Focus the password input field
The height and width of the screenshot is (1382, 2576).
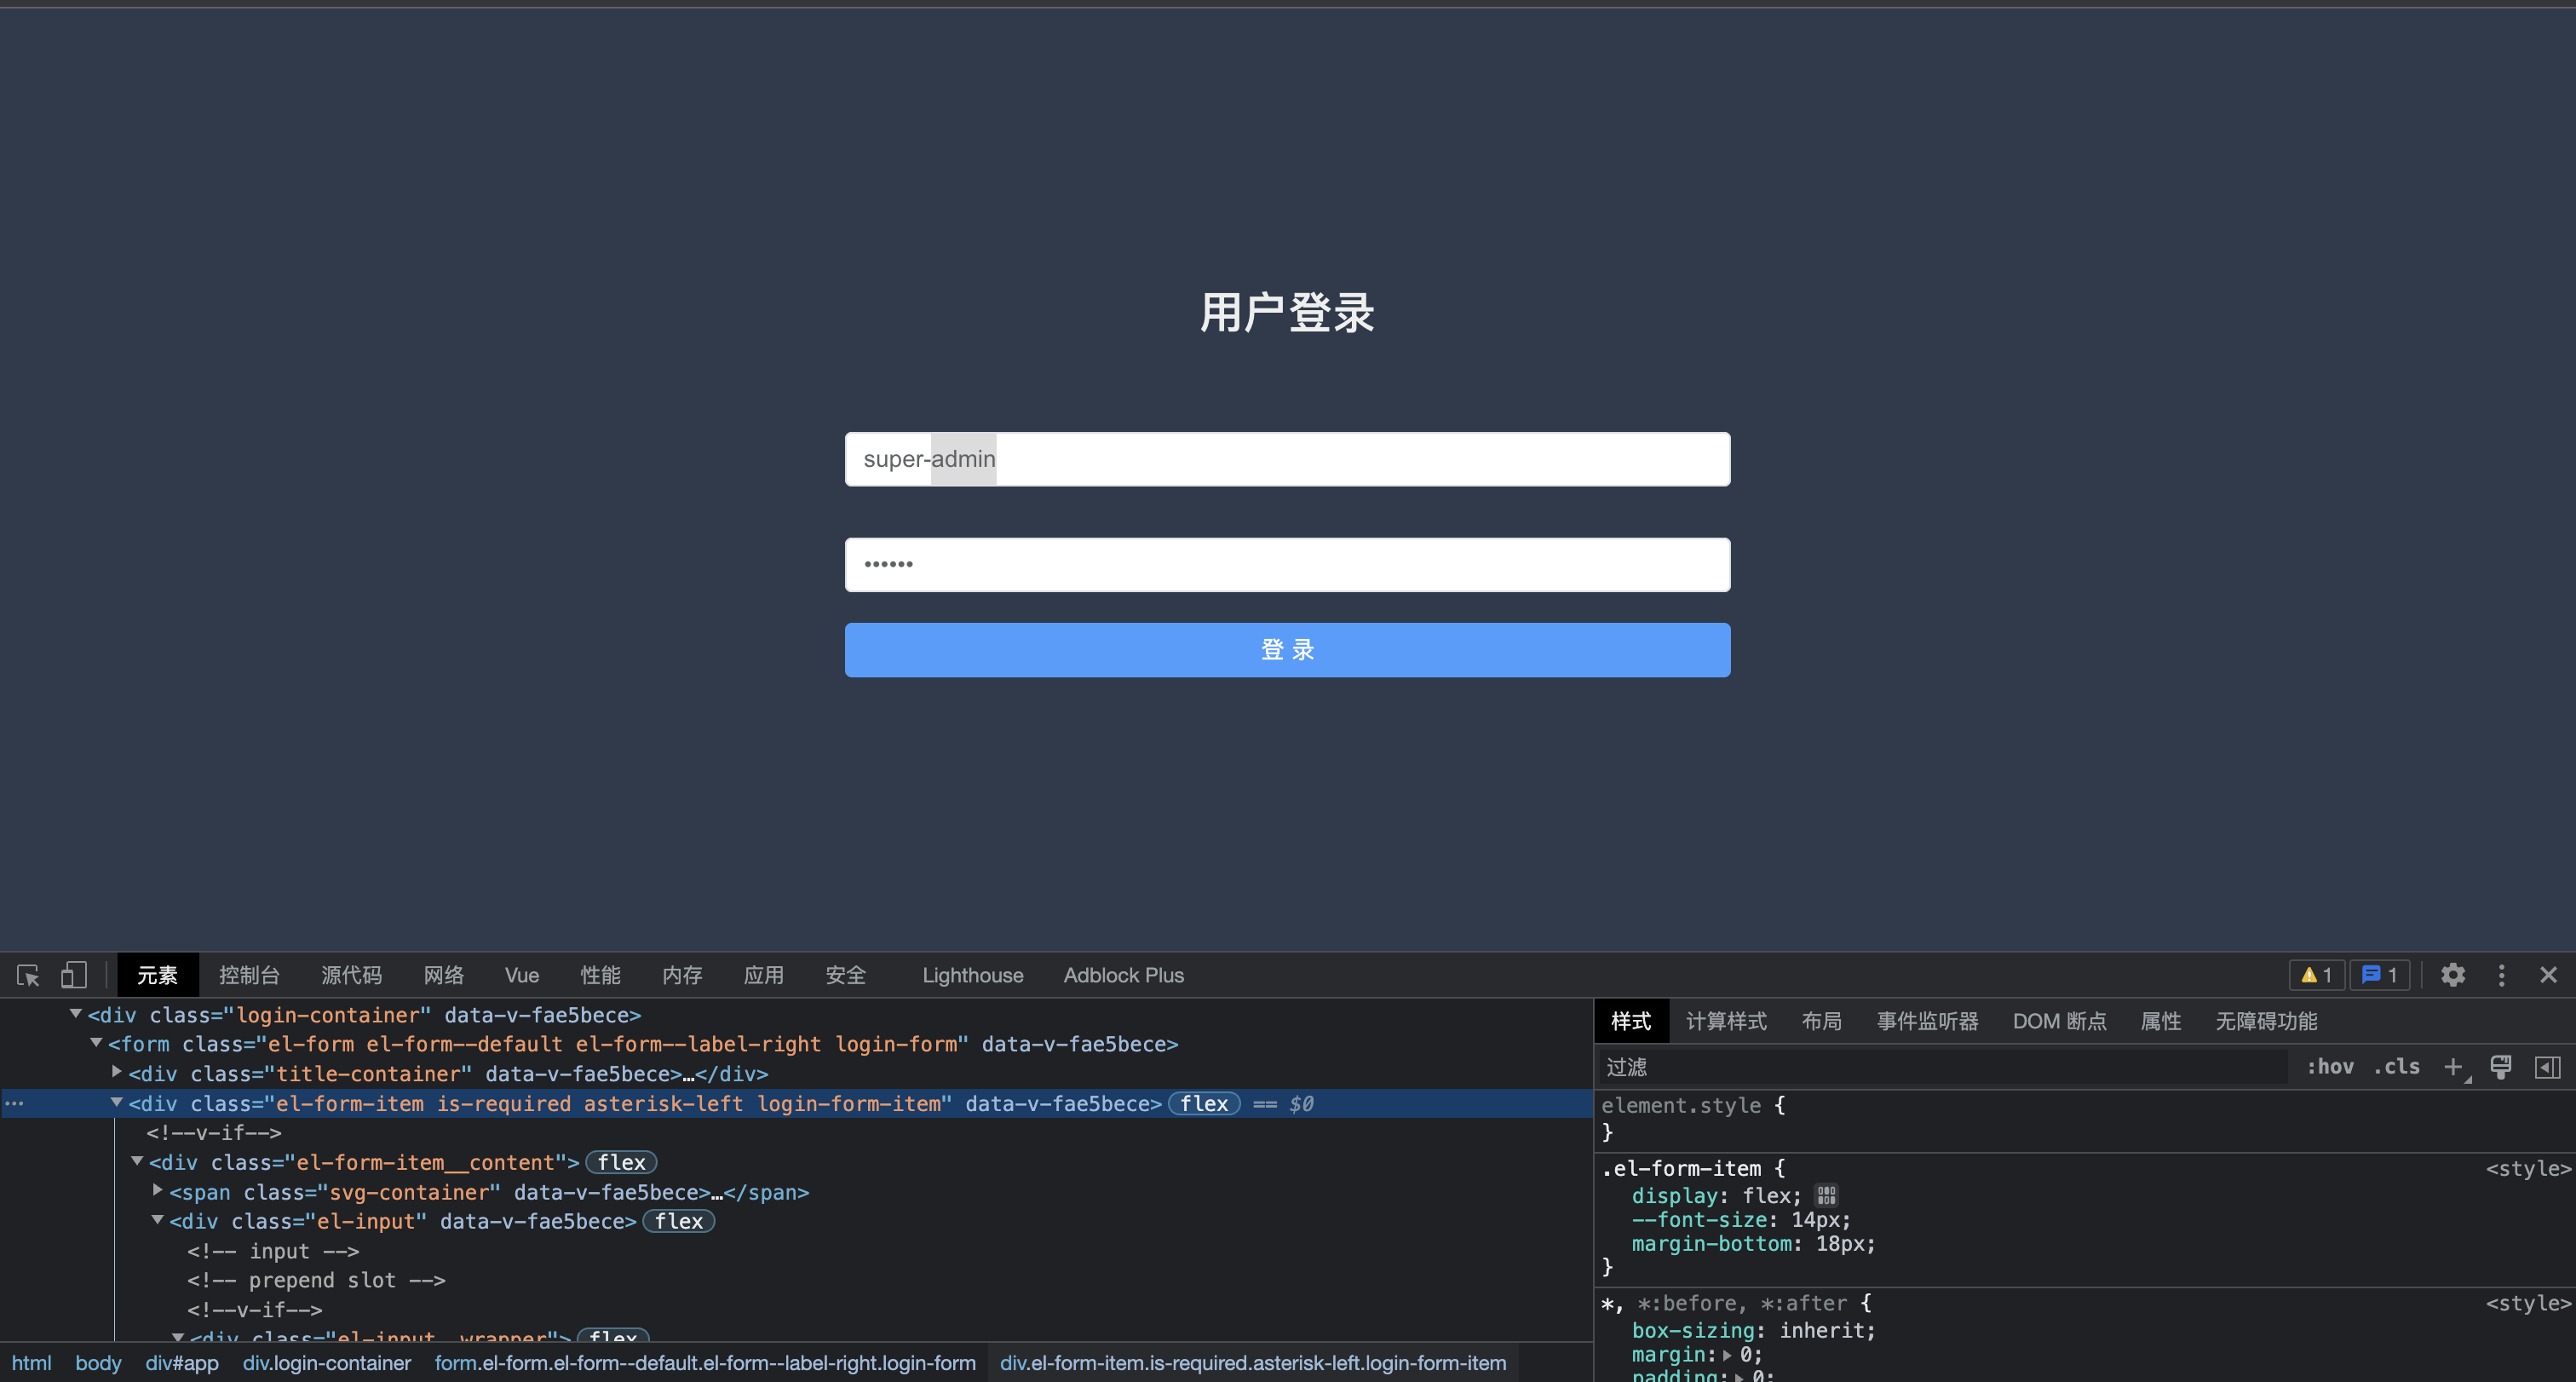pyautogui.click(x=1287, y=565)
